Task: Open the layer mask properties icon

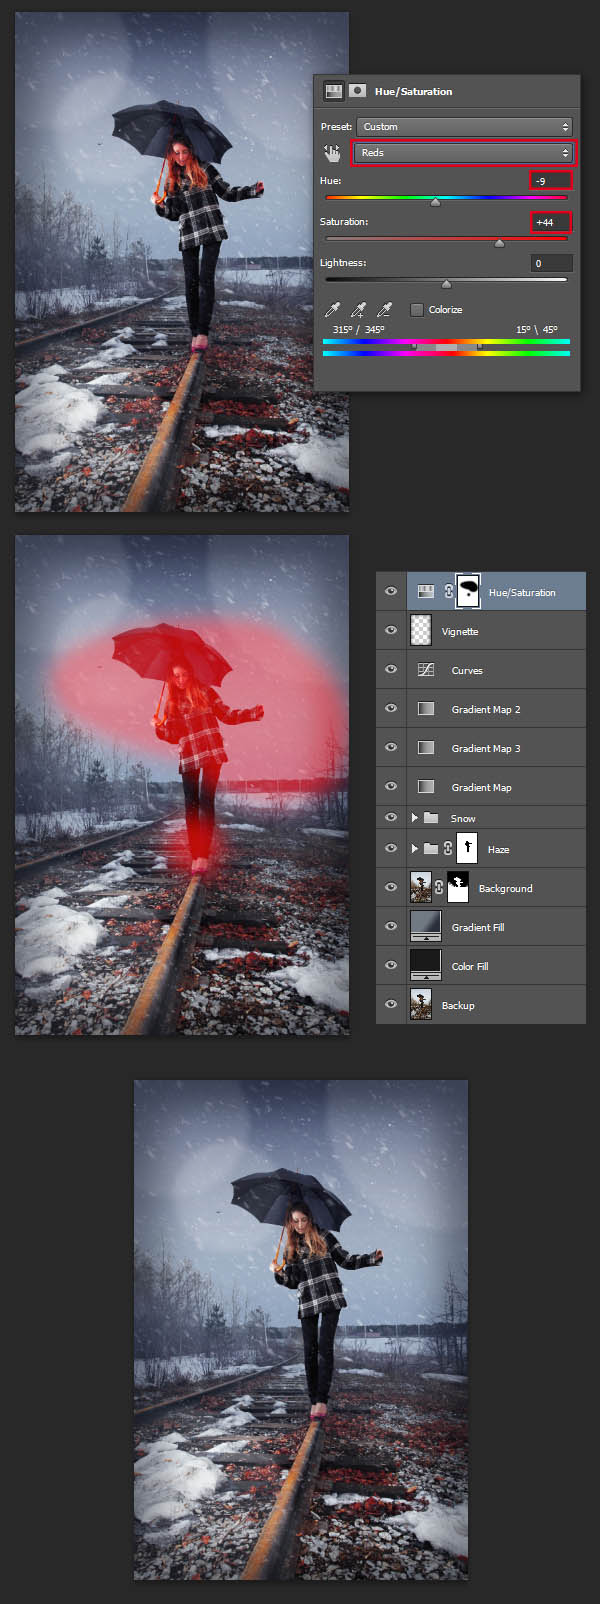Action: (x=356, y=91)
